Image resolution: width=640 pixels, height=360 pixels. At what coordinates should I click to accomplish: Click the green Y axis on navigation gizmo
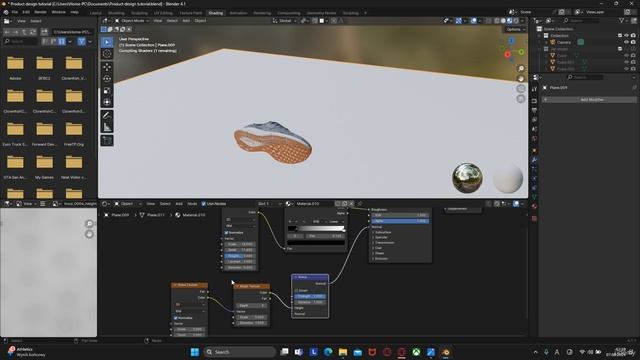coord(521,52)
